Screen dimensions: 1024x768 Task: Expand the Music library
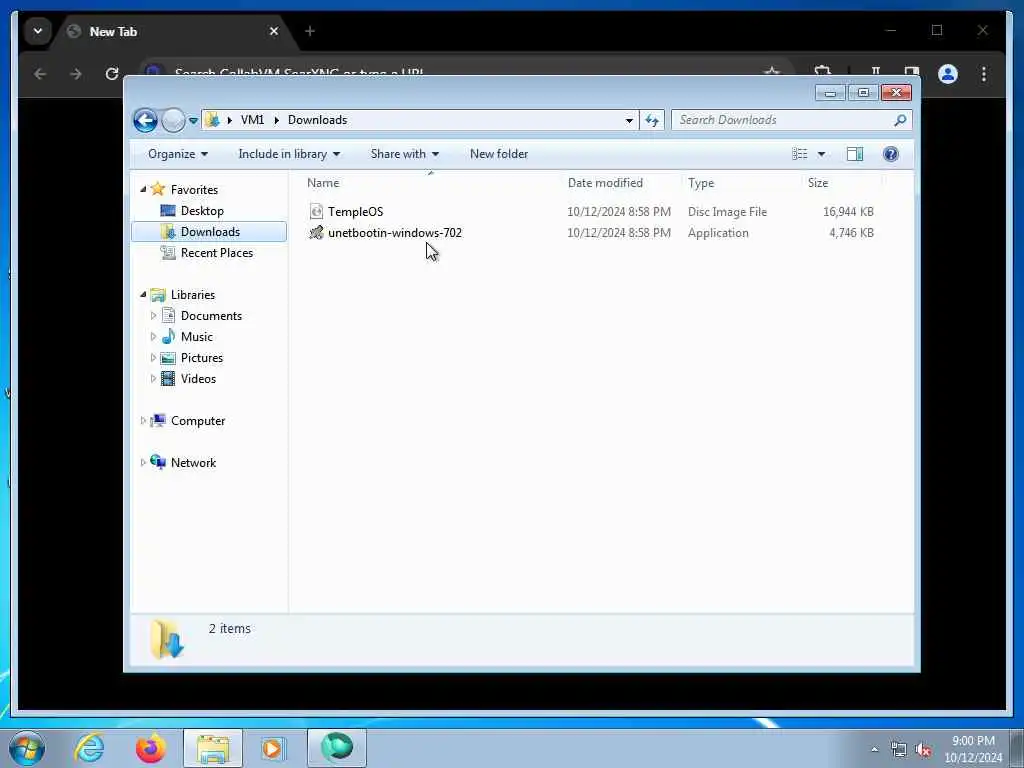tap(153, 337)
